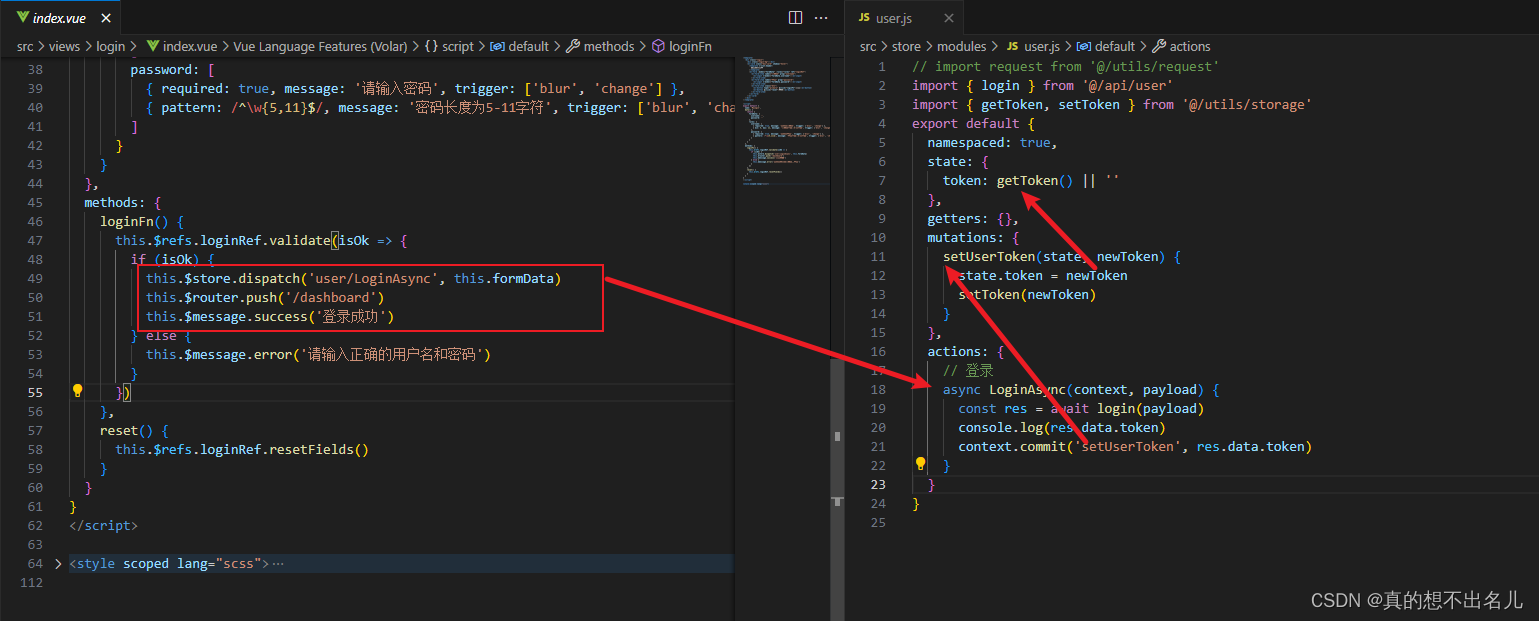Place cursor on 'methods: {' line

pyautogui.click(x=123, y=202)
